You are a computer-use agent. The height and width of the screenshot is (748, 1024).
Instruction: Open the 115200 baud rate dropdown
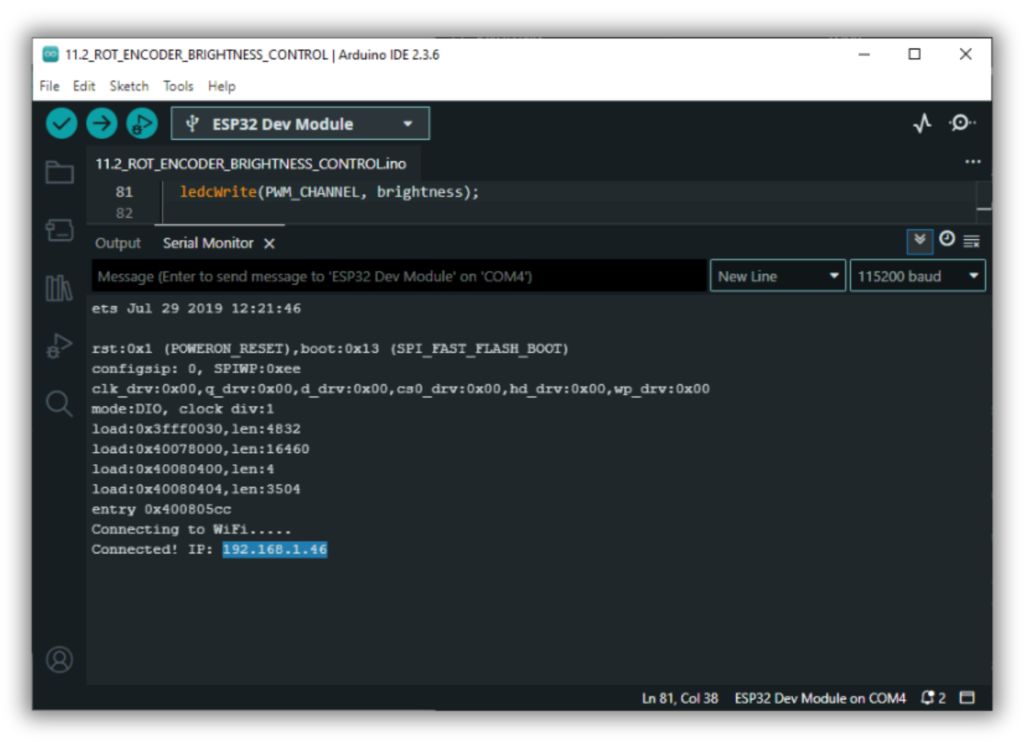(x=918, y=276)
